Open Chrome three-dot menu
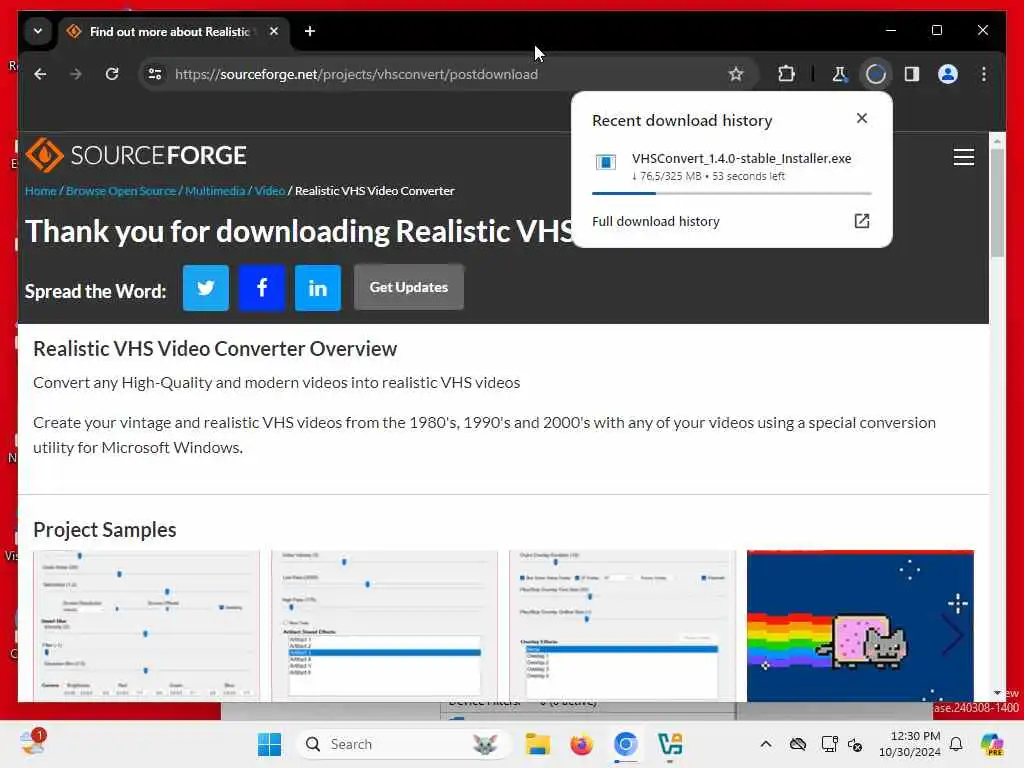This screenshot has width=1024, height=768. (x=984, y=74)
